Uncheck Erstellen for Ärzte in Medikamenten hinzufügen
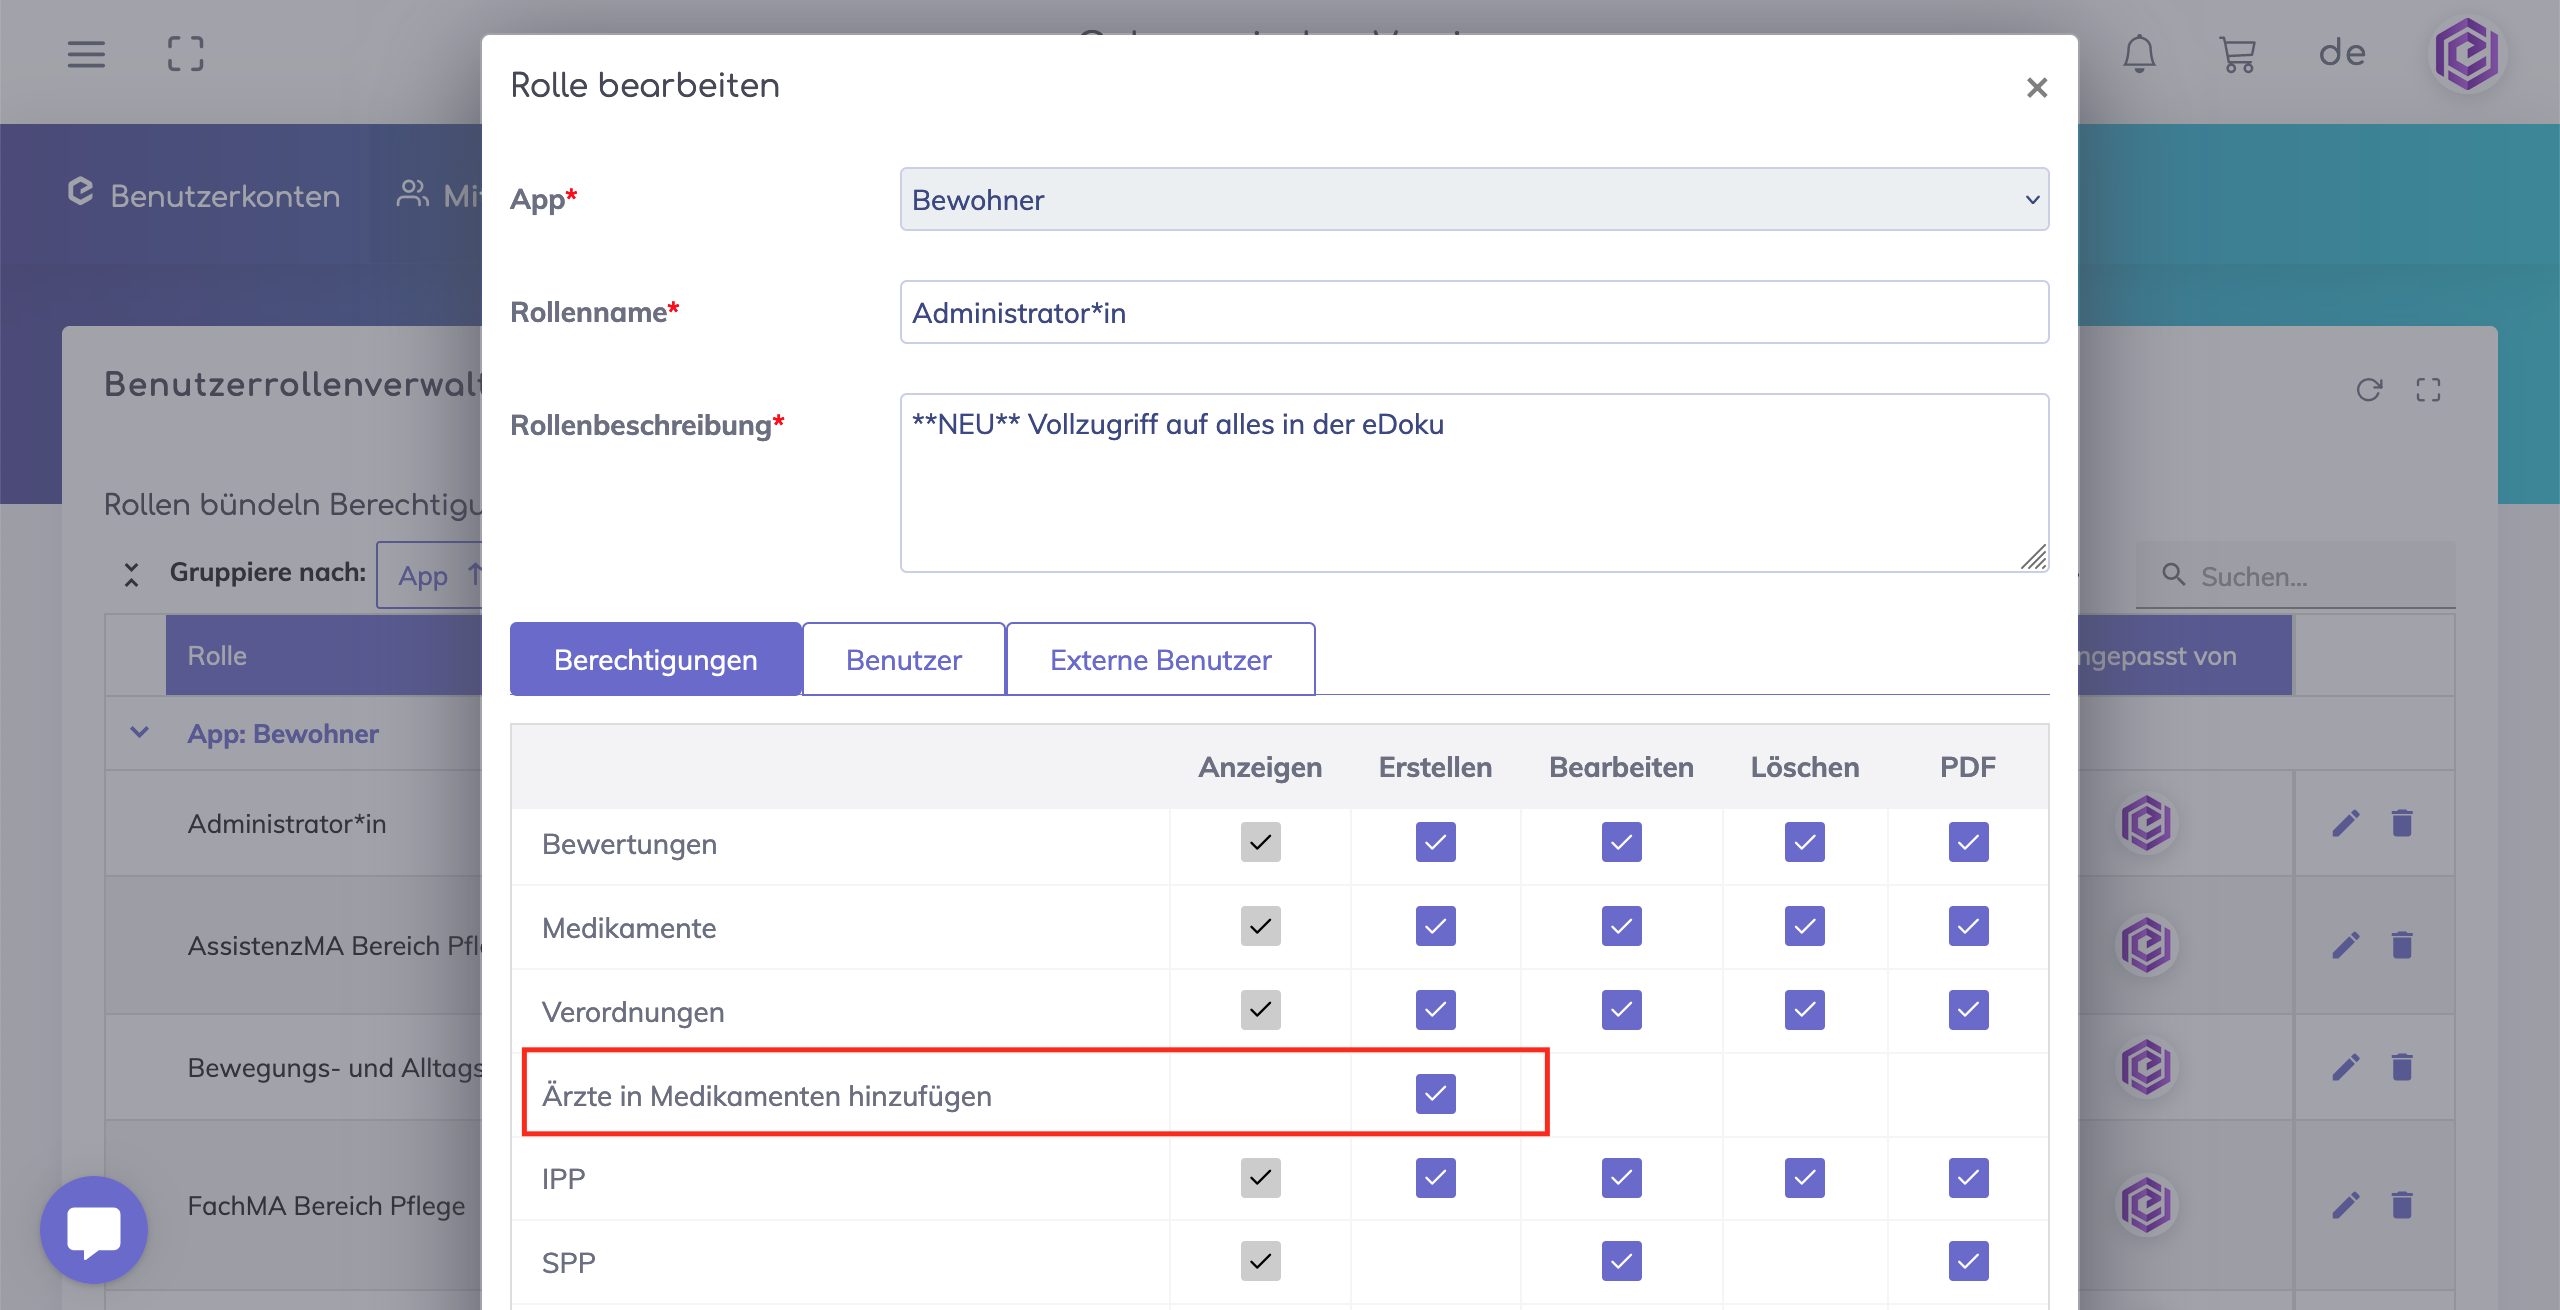 (x=1435, y=1094)
